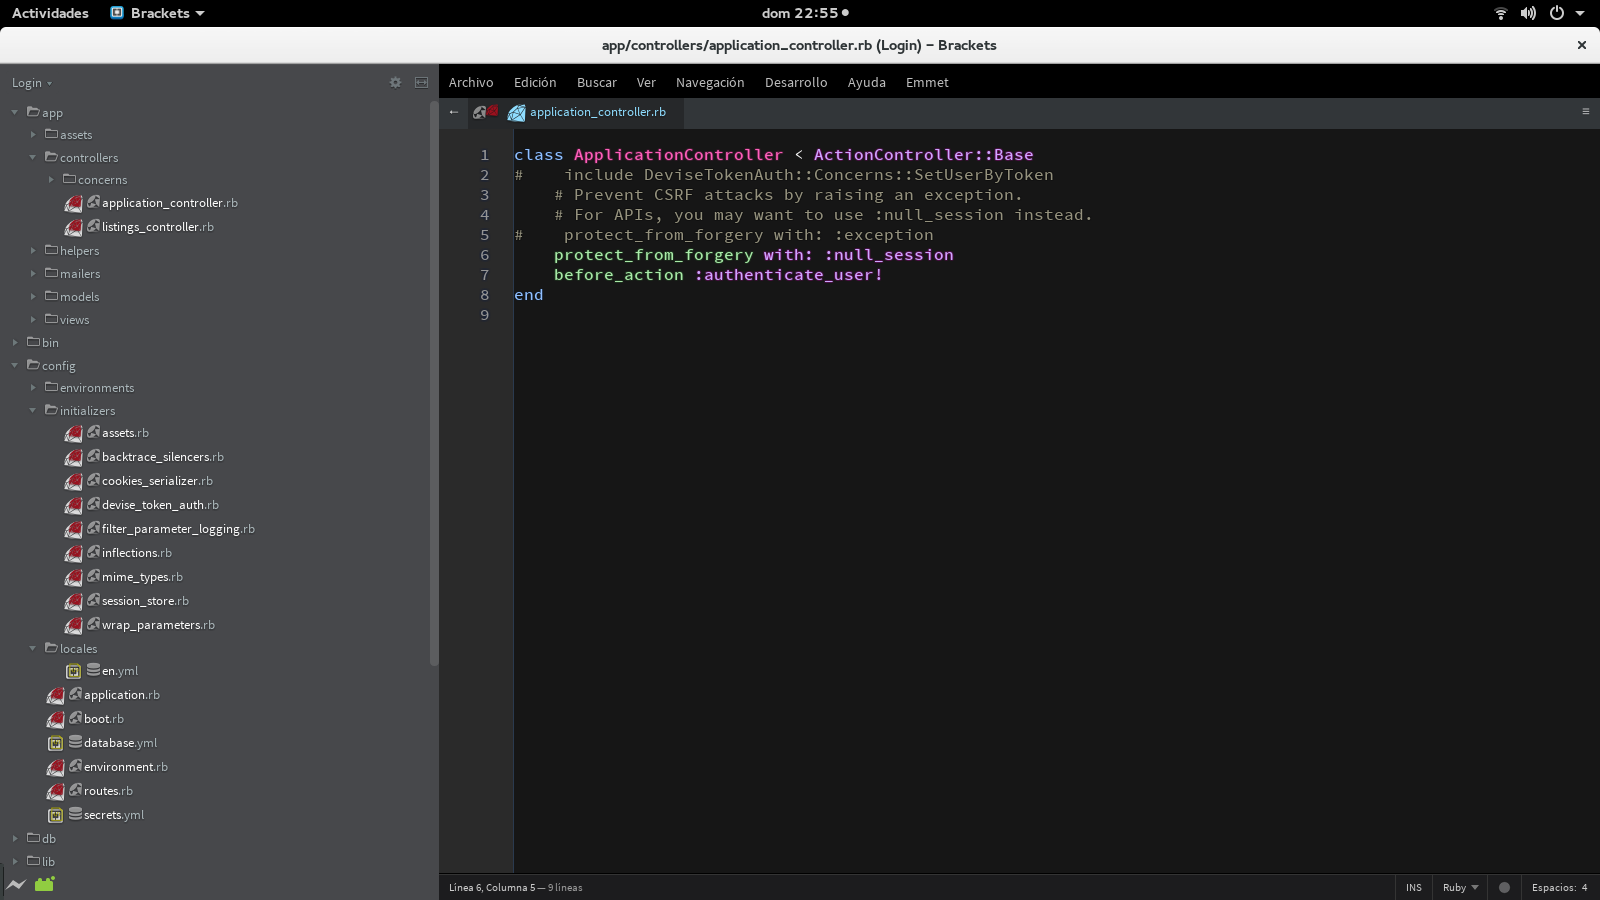The height and width of the screenshot is (900, 1600).
Task: Toggle INS overwrite mode in status bar
Action: coord(1414,887)
